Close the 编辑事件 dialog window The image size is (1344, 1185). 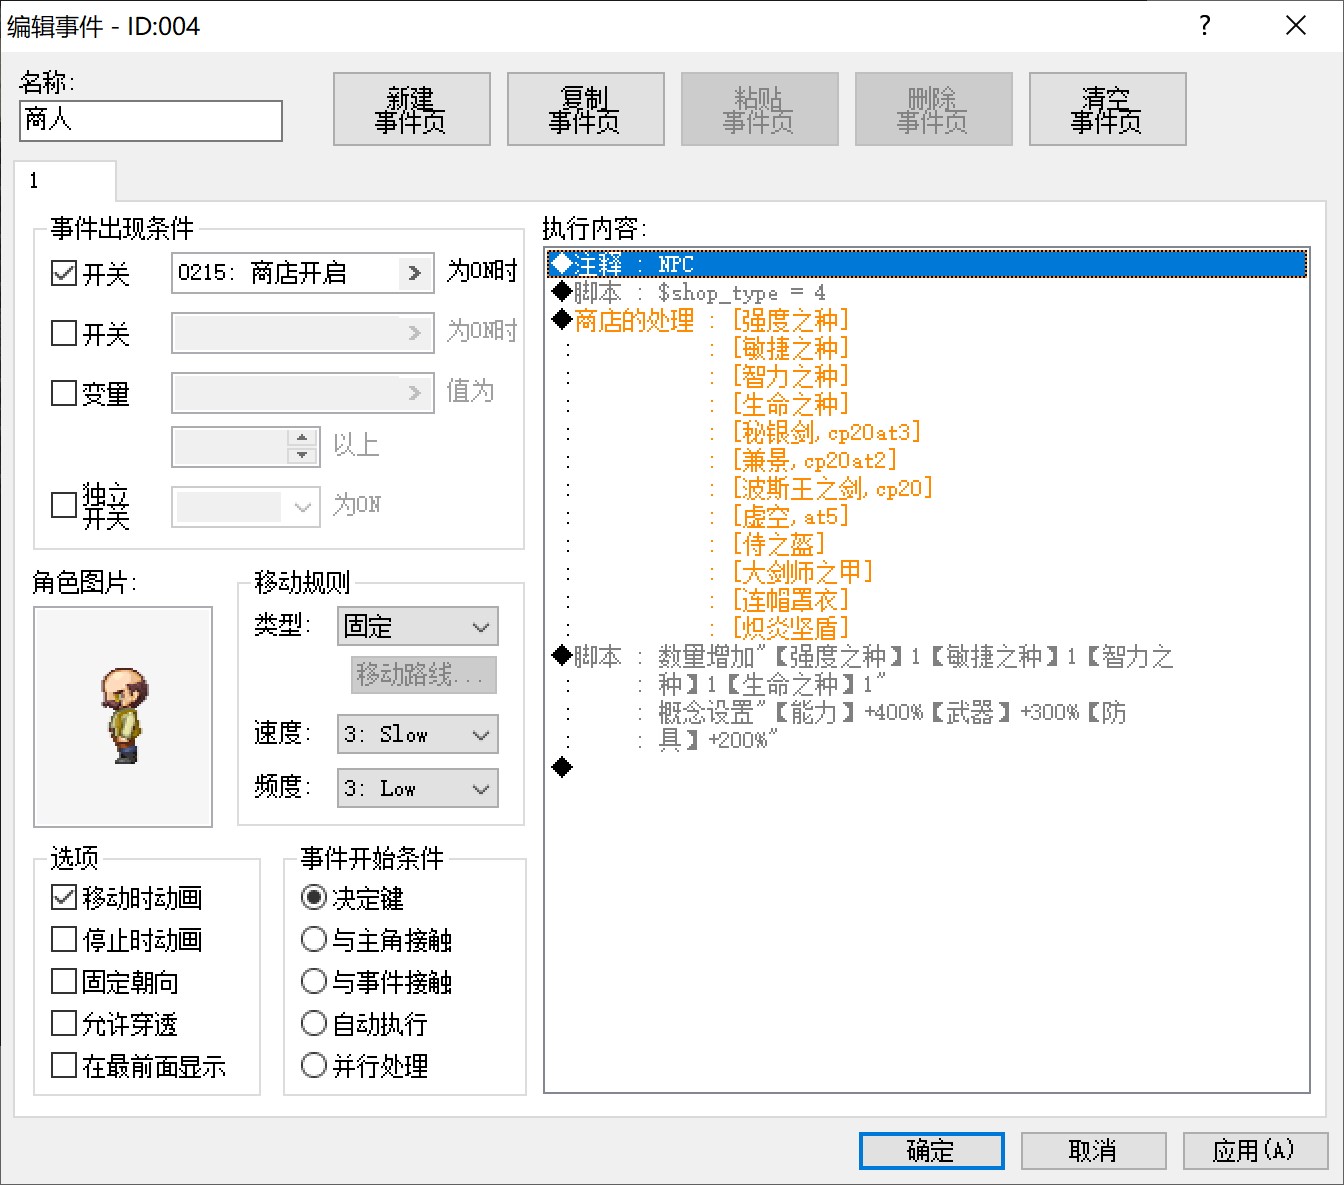(x=1296, y=26)
